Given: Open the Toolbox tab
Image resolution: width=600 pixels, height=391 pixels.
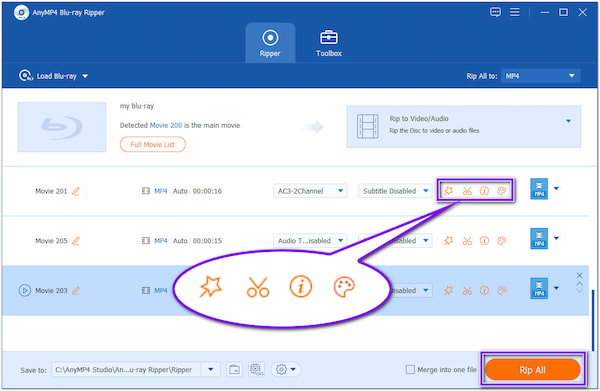Looking at the screenshot, I should [329, 43].
